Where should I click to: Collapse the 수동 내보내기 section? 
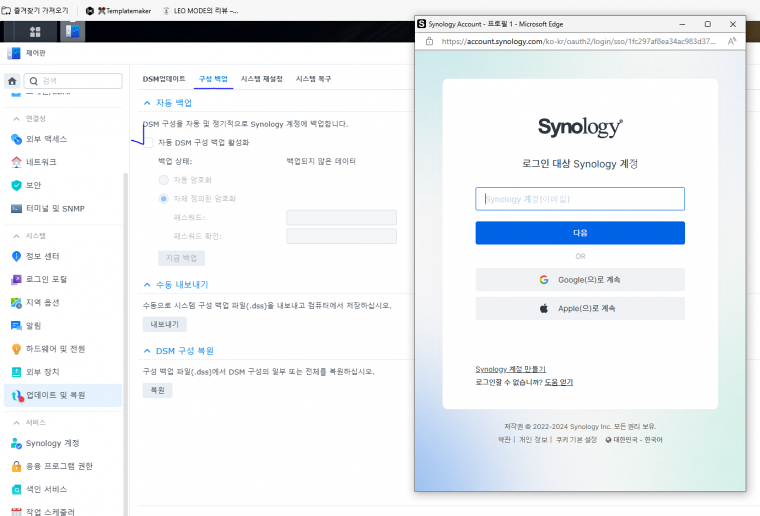click(147, 285)
